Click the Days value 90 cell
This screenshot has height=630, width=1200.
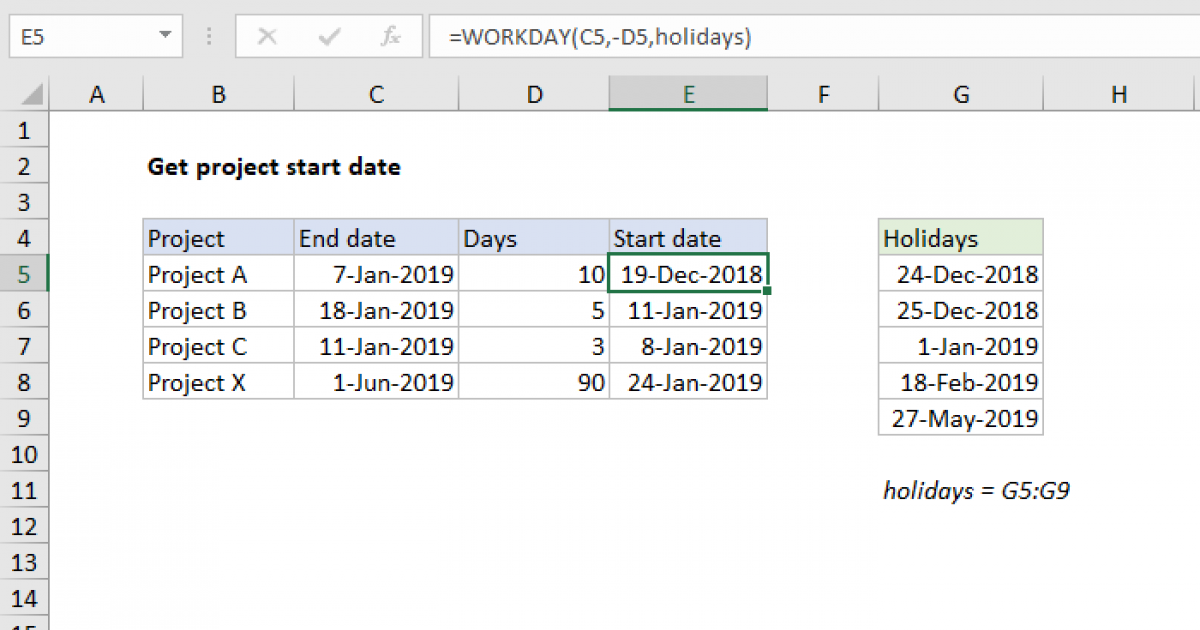coord(534,382)
